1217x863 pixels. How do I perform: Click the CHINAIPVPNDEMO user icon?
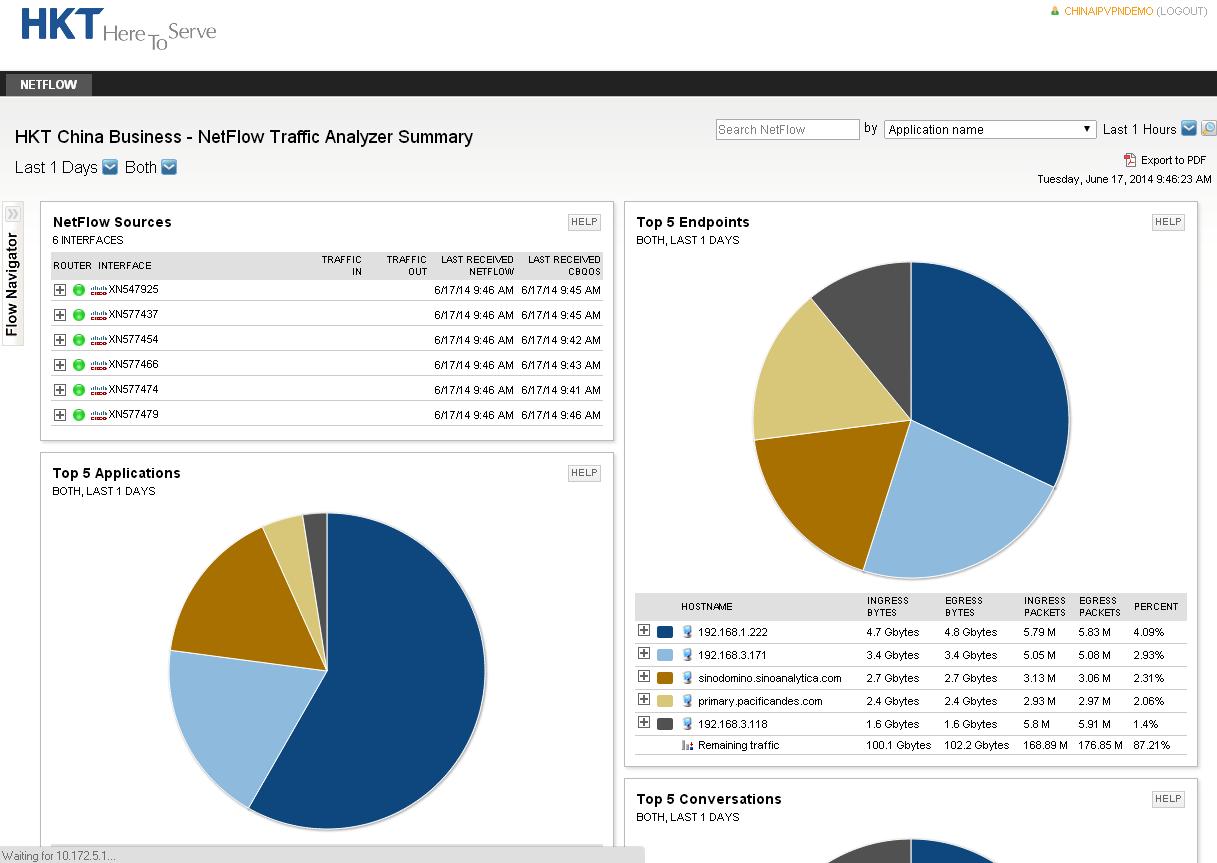(x=1054, y=11)
